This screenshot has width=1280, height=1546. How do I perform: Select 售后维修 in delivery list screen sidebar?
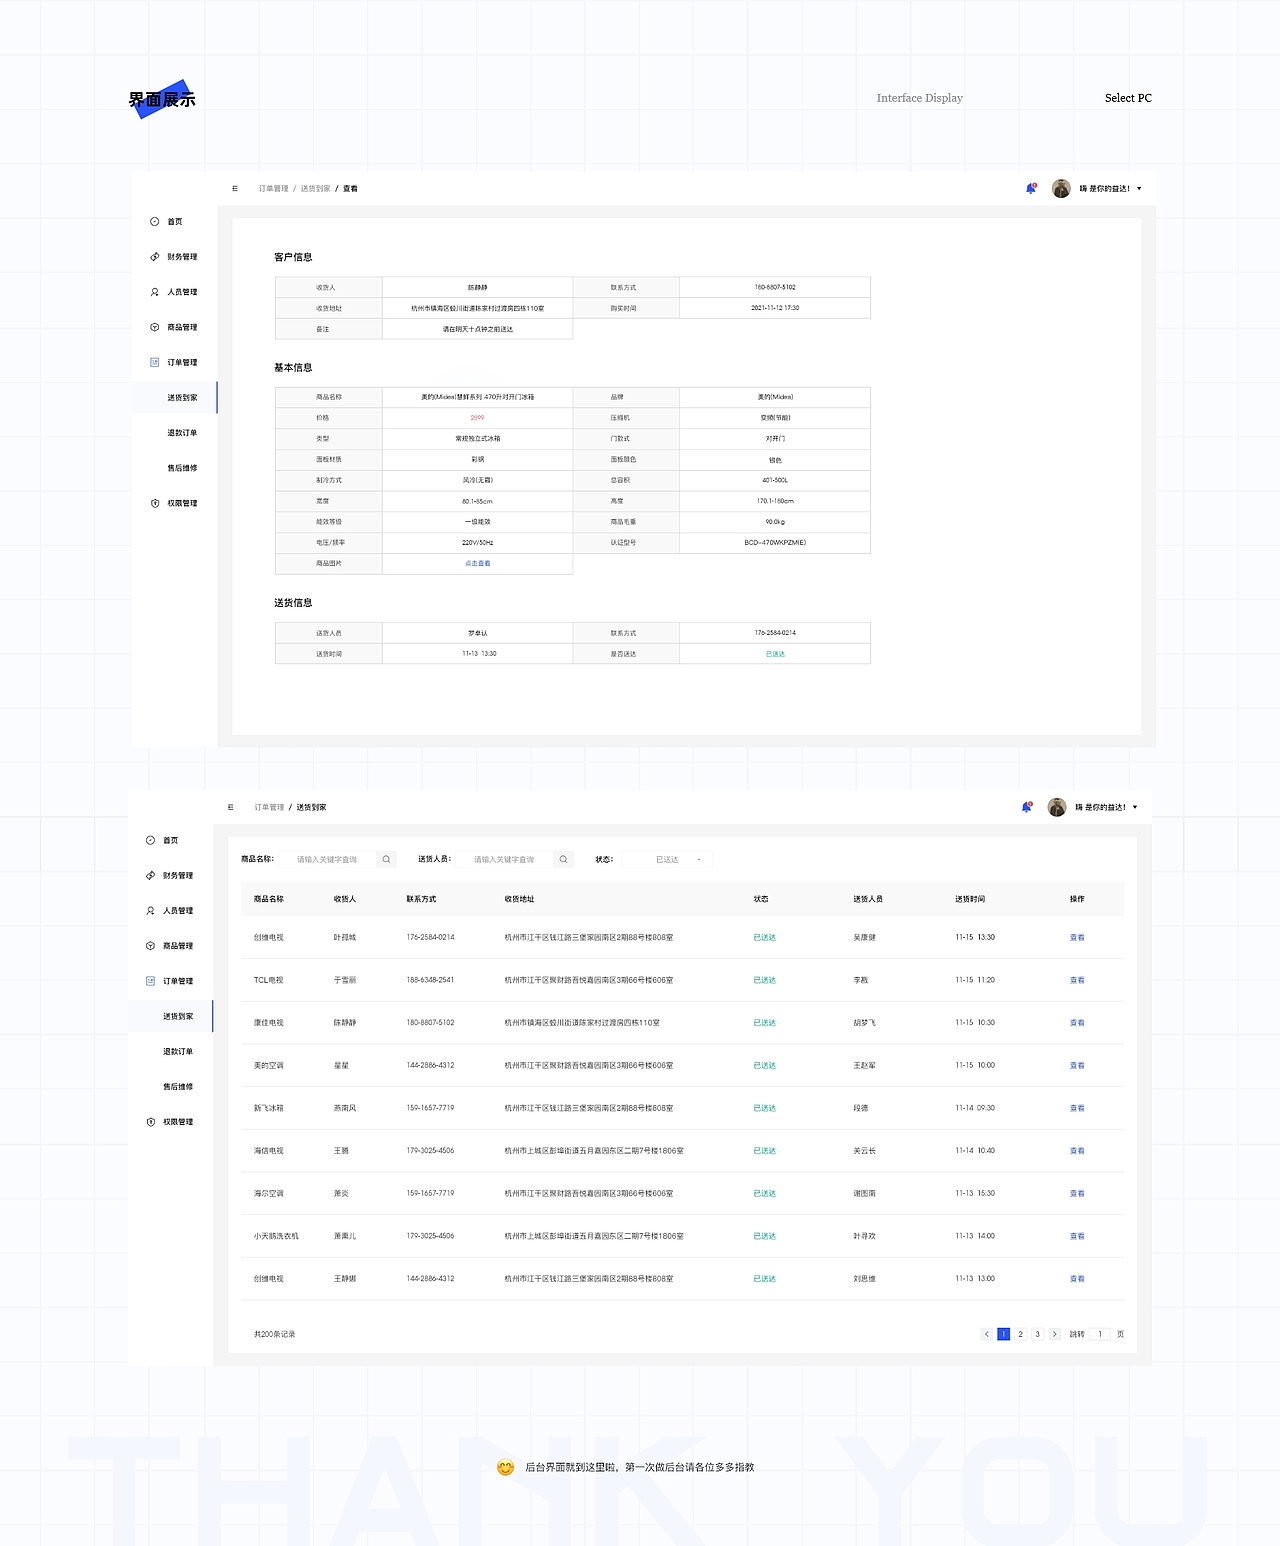[178, 1086]
